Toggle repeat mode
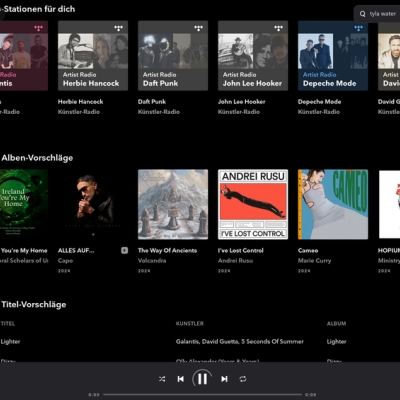 pyautogui.click(x=243, y=379)
